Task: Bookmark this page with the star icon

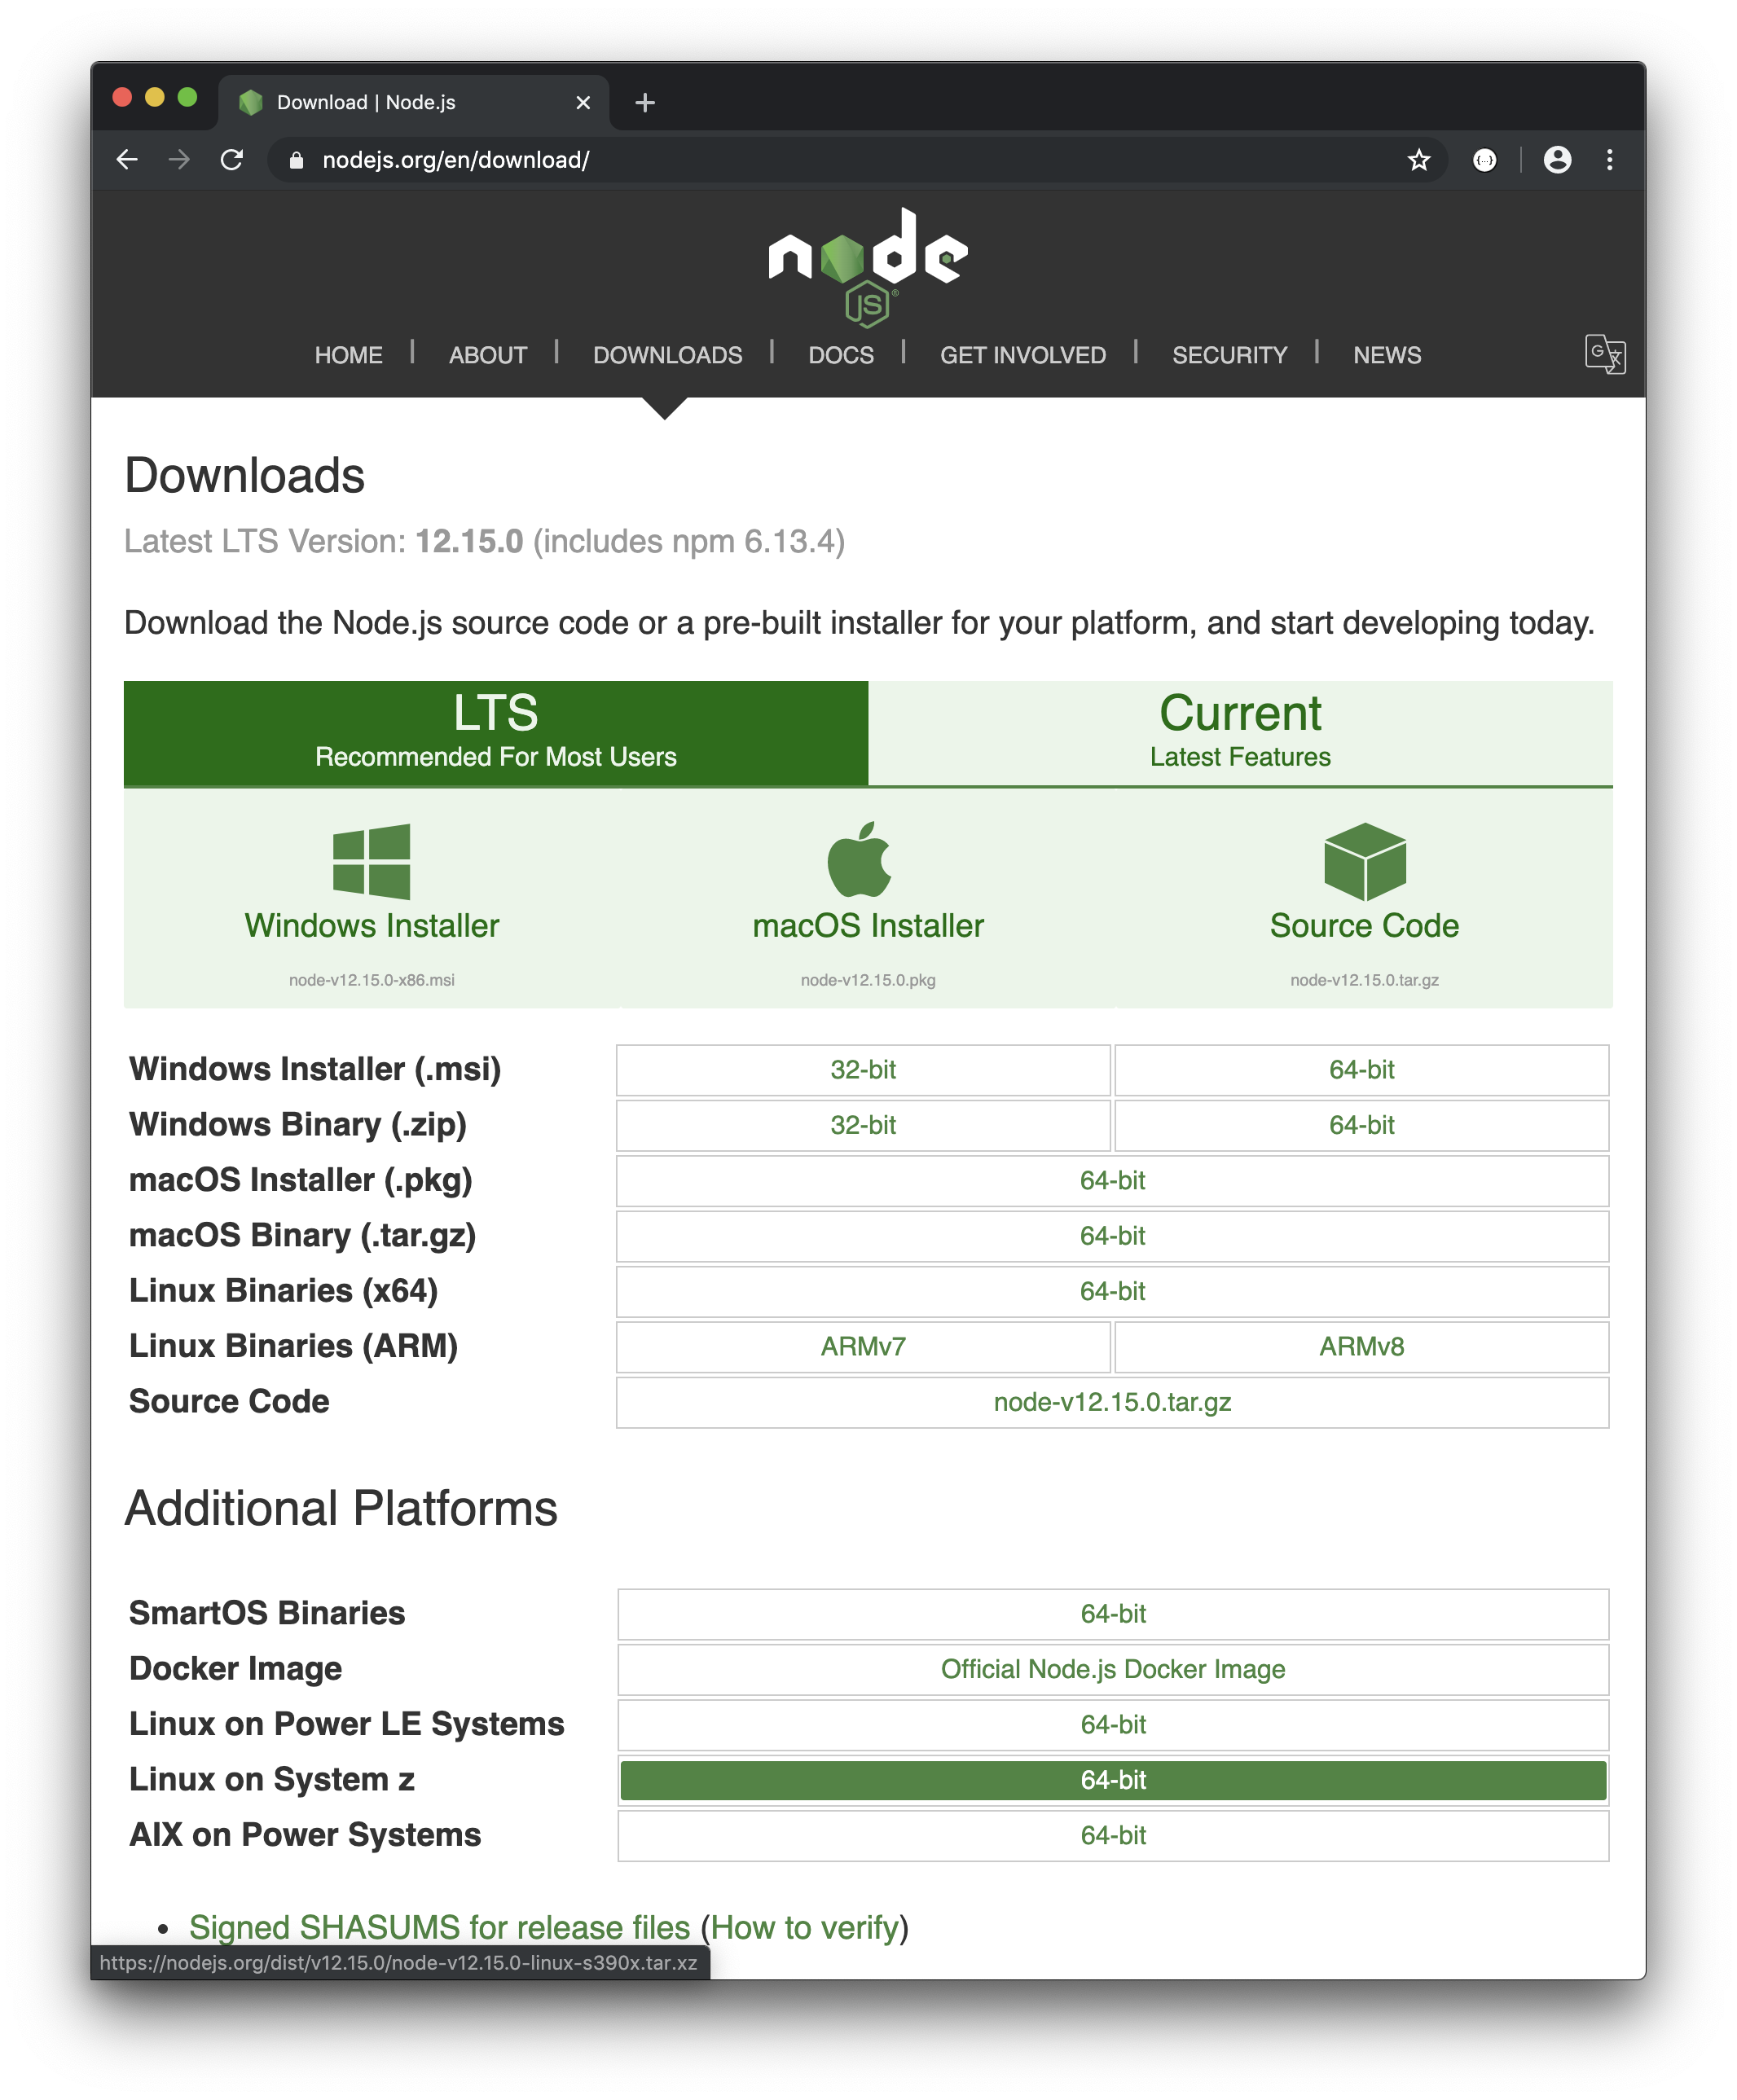Action: [1418, 160]
